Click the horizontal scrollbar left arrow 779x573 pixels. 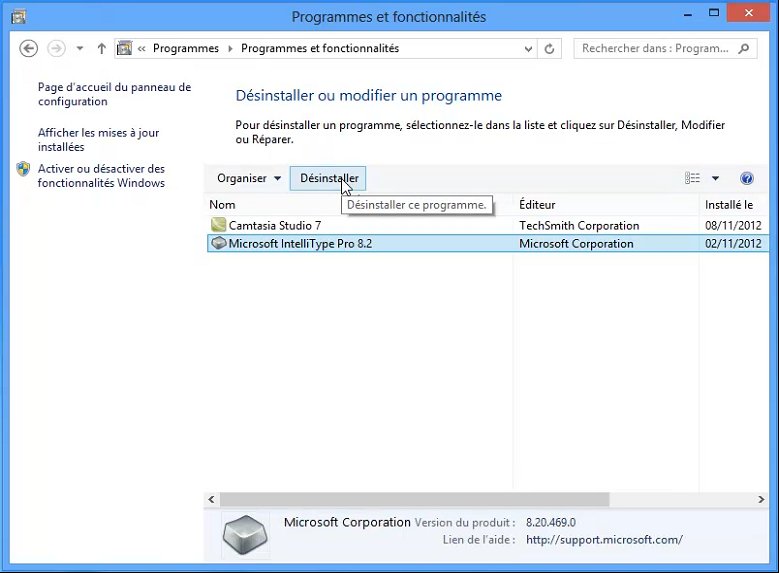point(212,499)
